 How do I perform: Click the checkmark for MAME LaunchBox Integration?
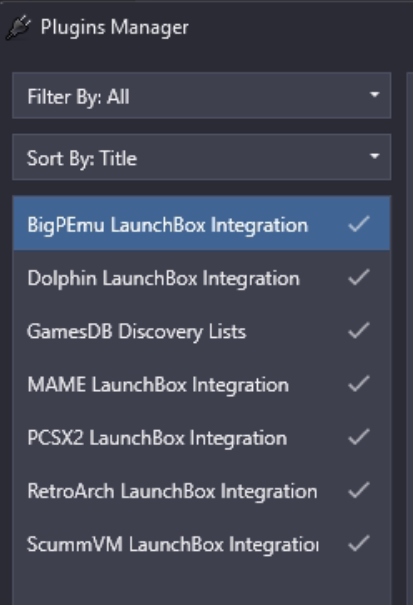click(359, 384)
